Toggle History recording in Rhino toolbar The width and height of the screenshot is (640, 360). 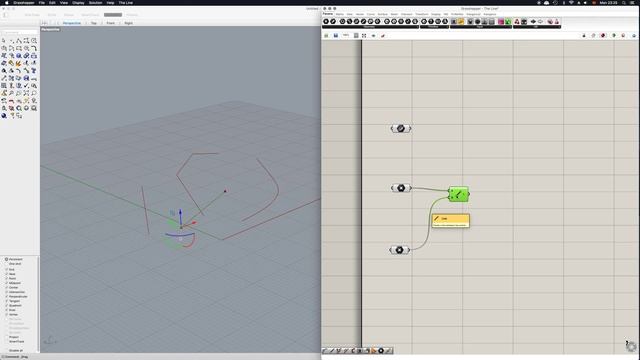coord(132,15)
